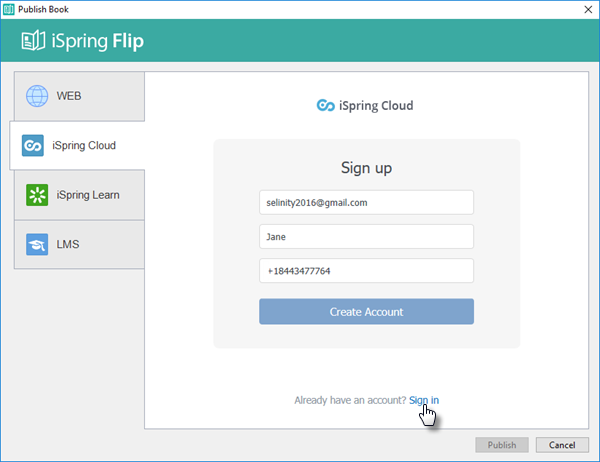Click the iSpring Cloud header logo icon
Viewport: 600px width, 462px height.
(x=326, y=105)
